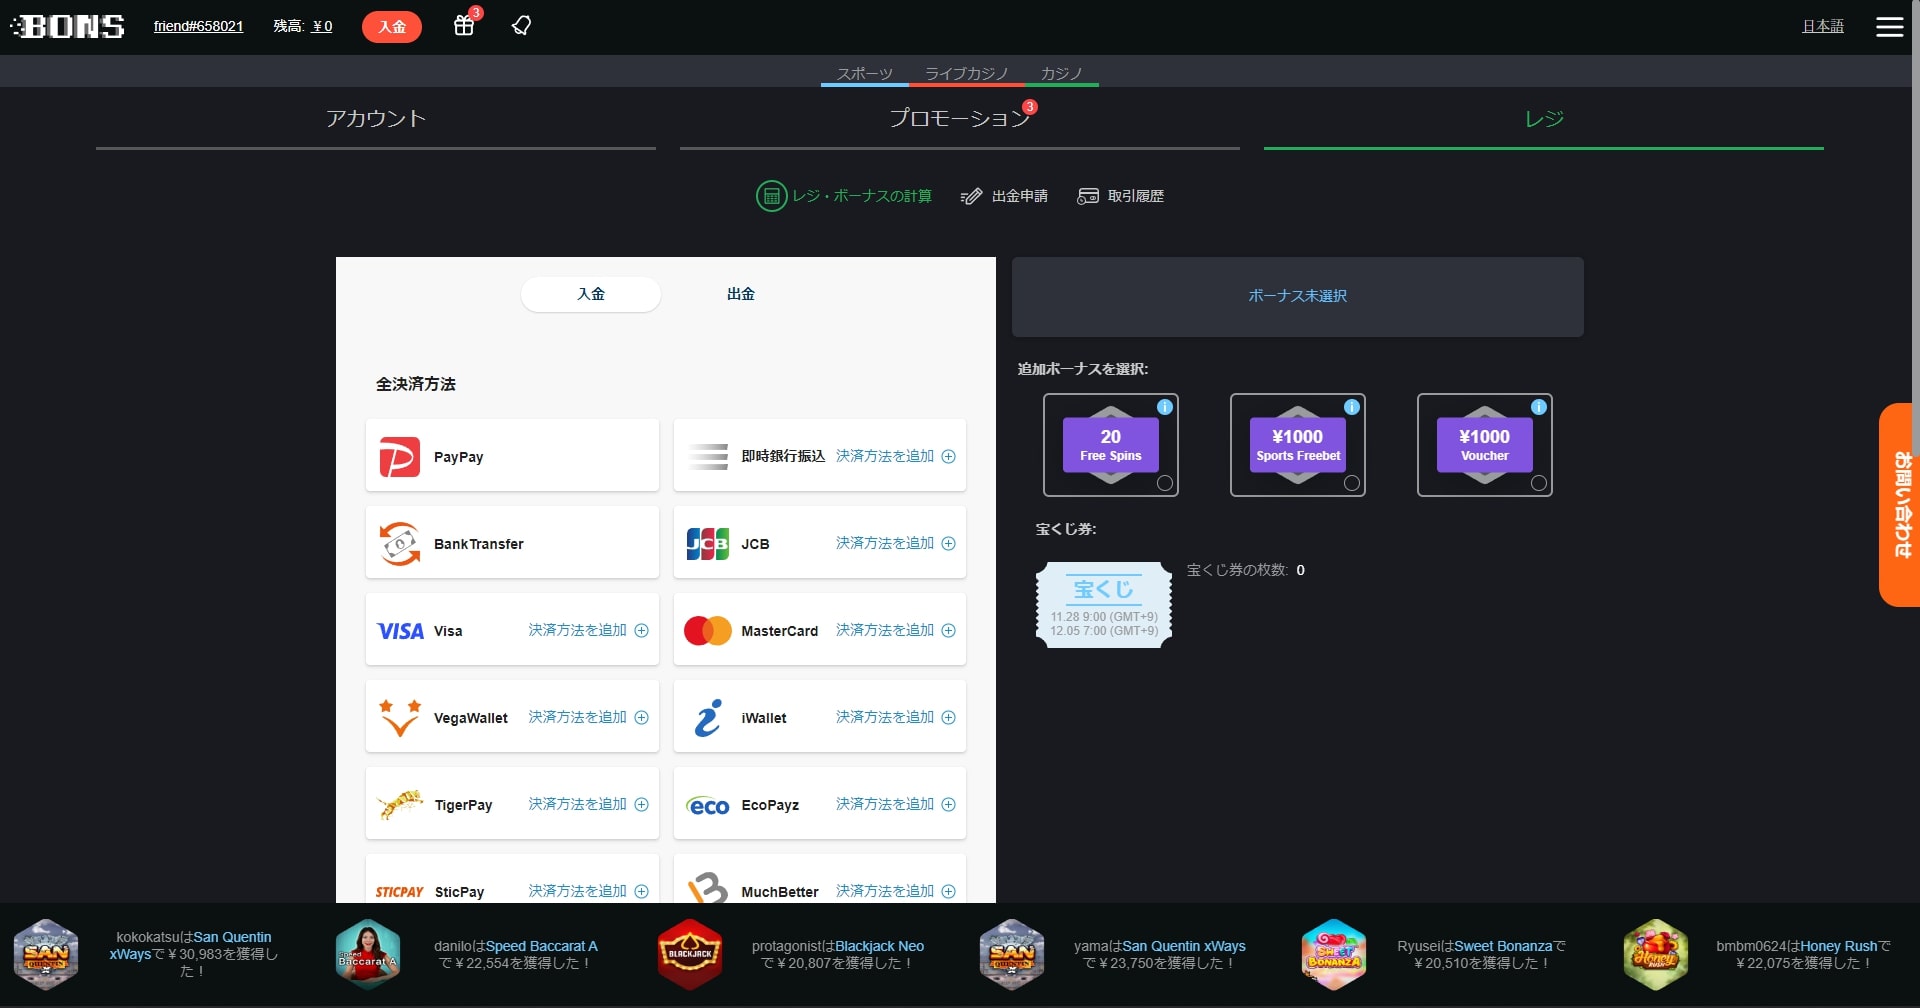Switch to the レジ tab
Viewport: 1920px width, 1008px height.
[1544, 119]
